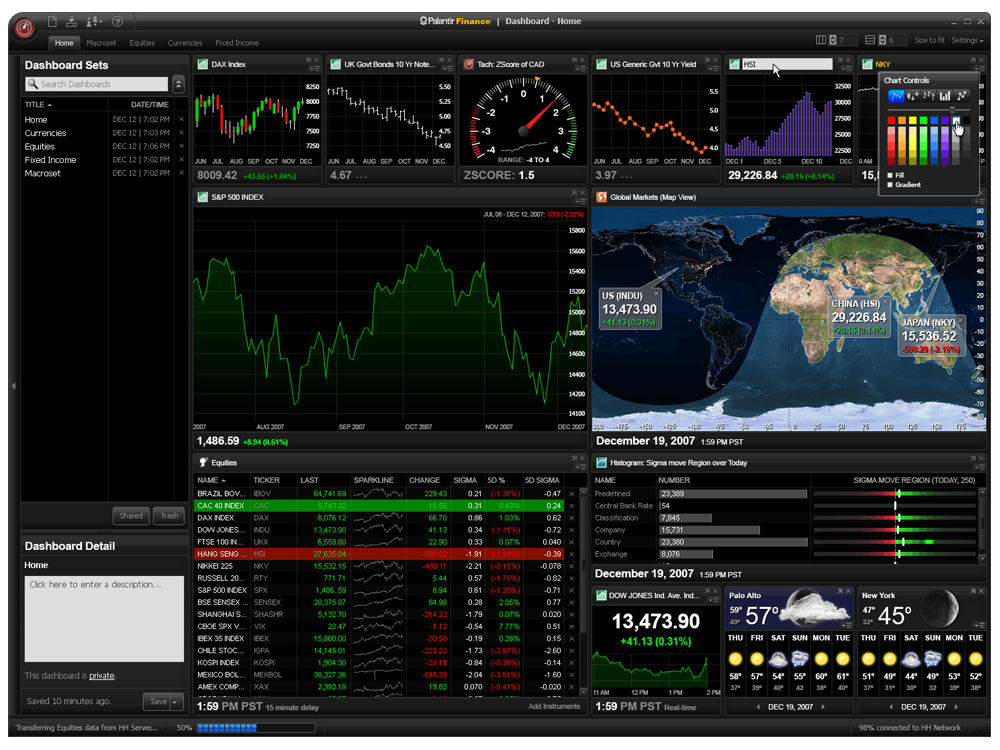Switch to the Macroset tab
1000x750 pixels.
[101, 43]
